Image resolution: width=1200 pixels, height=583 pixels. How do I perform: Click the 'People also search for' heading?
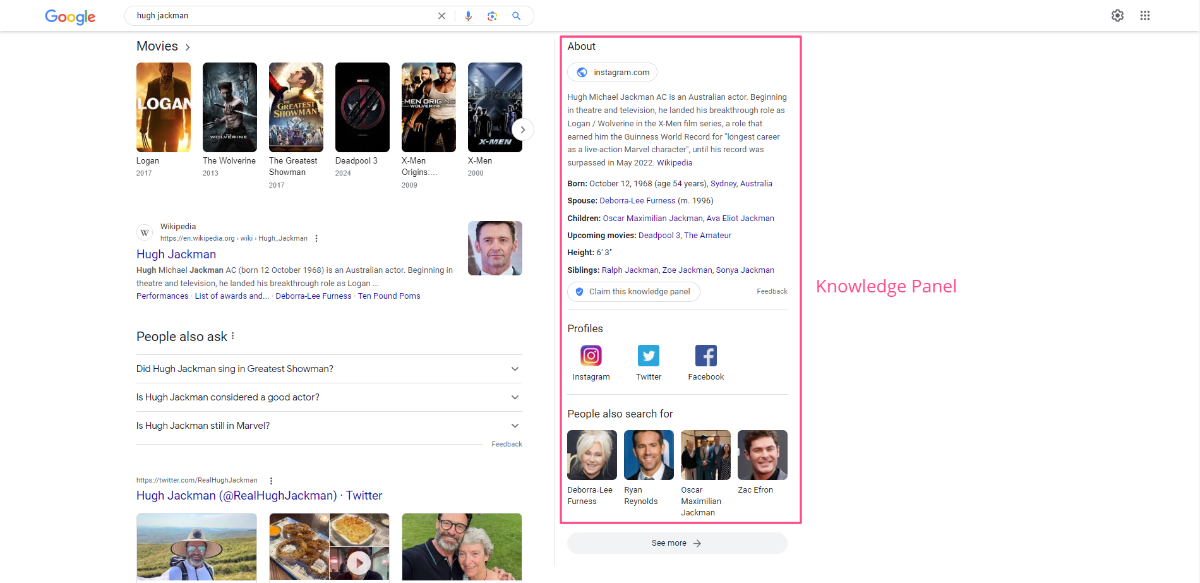point(620,414)
